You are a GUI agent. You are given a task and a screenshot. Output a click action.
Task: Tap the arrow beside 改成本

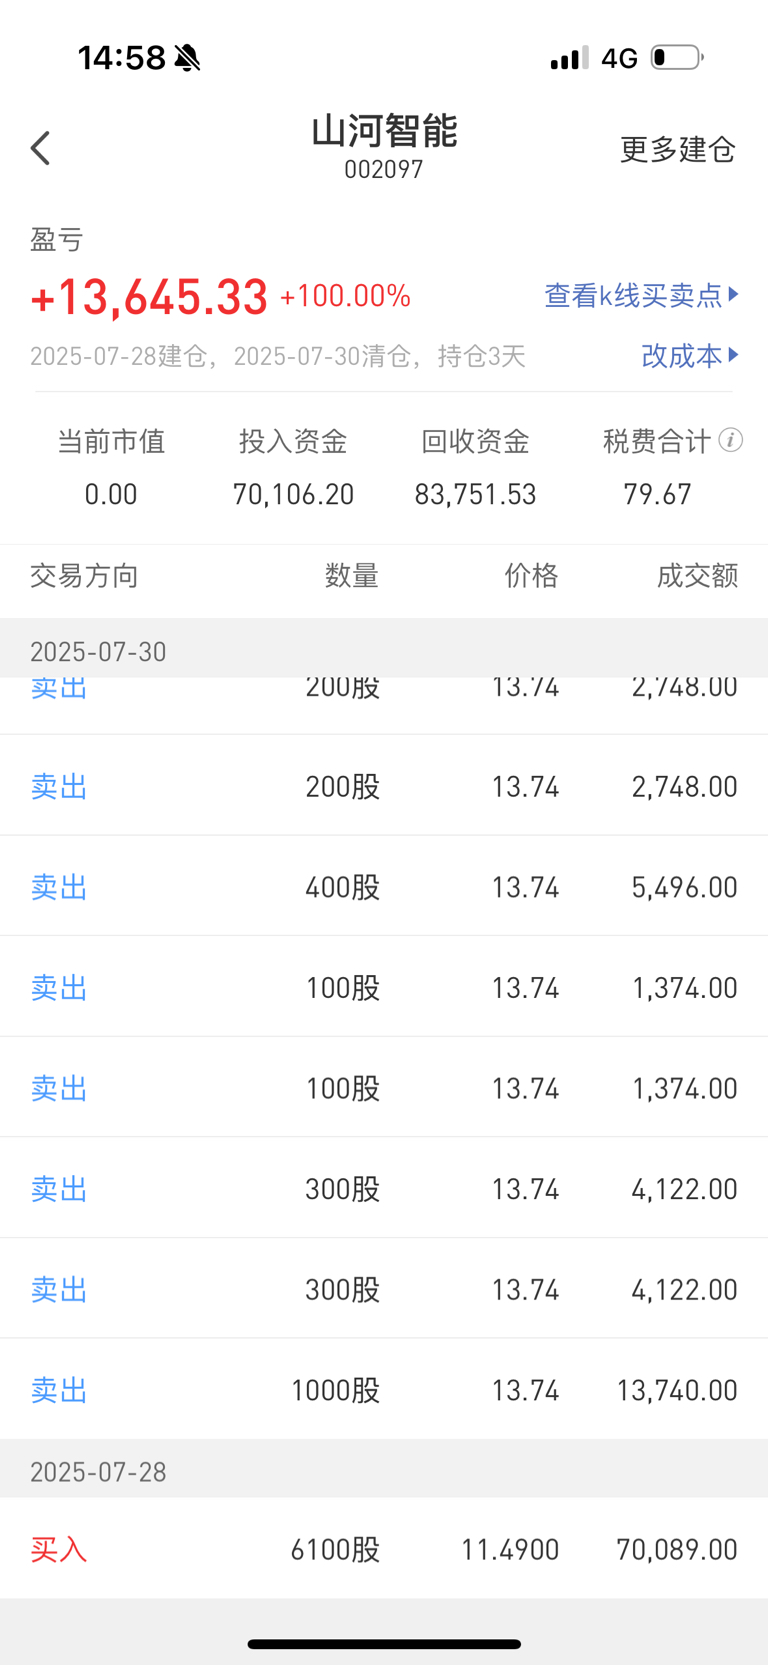tap(734, 355)
